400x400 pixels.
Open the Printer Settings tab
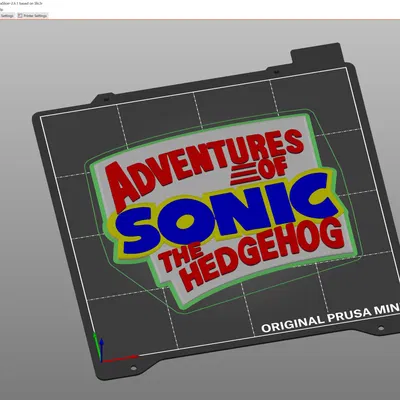(x=32, y=16)
